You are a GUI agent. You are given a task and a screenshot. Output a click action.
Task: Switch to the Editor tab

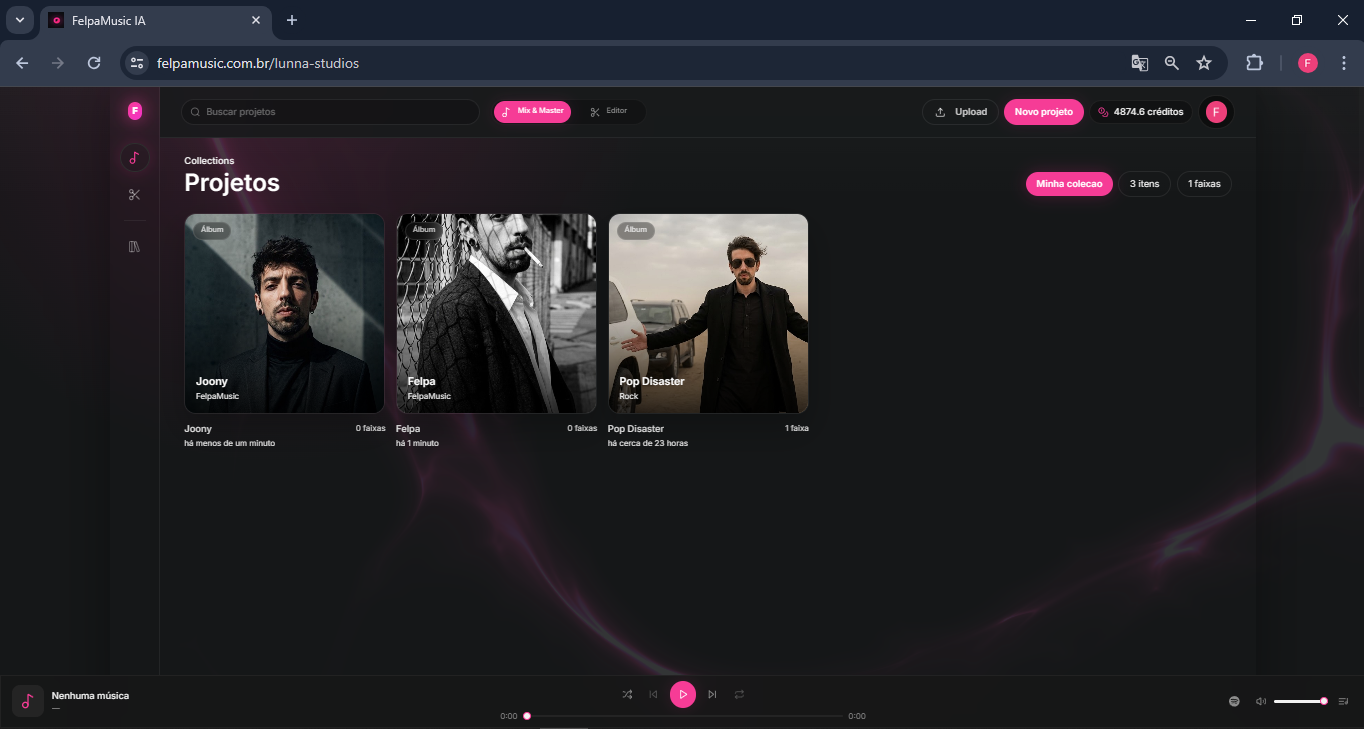[608, 111]
